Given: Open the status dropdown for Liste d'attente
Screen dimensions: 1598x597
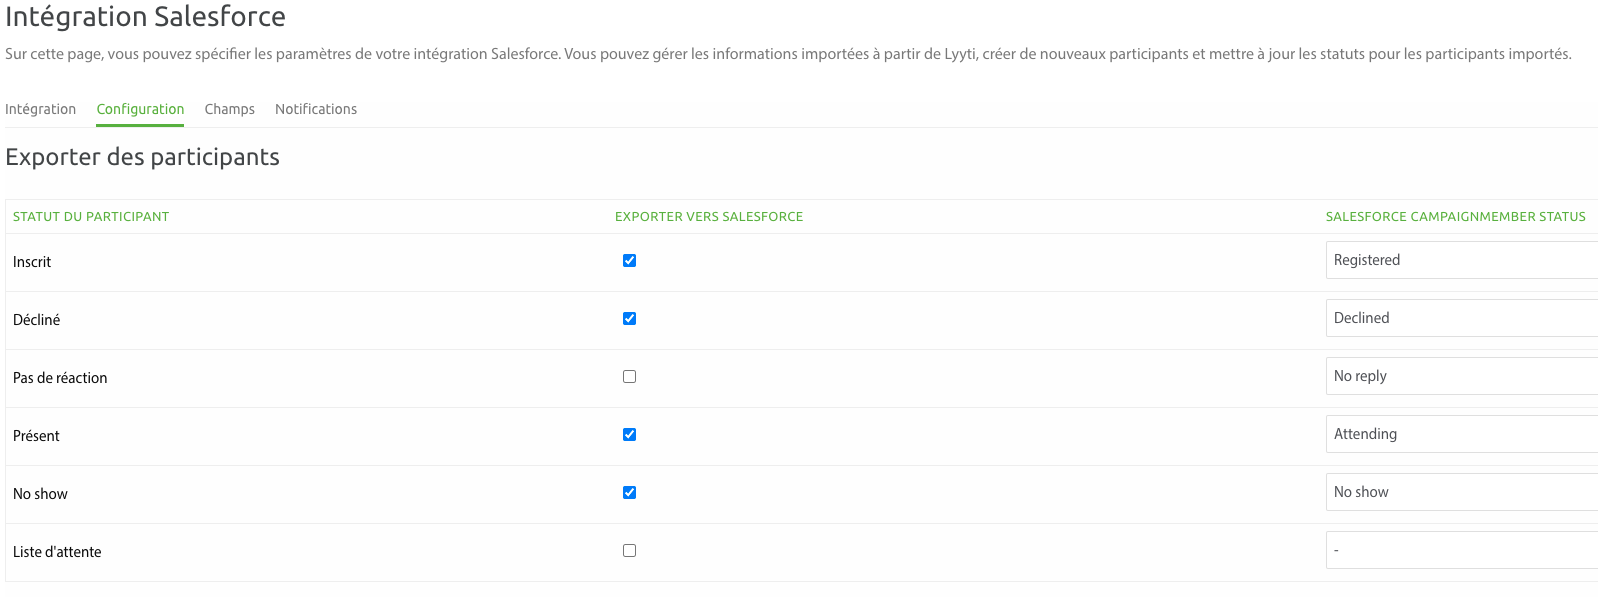Looking at the screenshot, I should coord(1460,550).
